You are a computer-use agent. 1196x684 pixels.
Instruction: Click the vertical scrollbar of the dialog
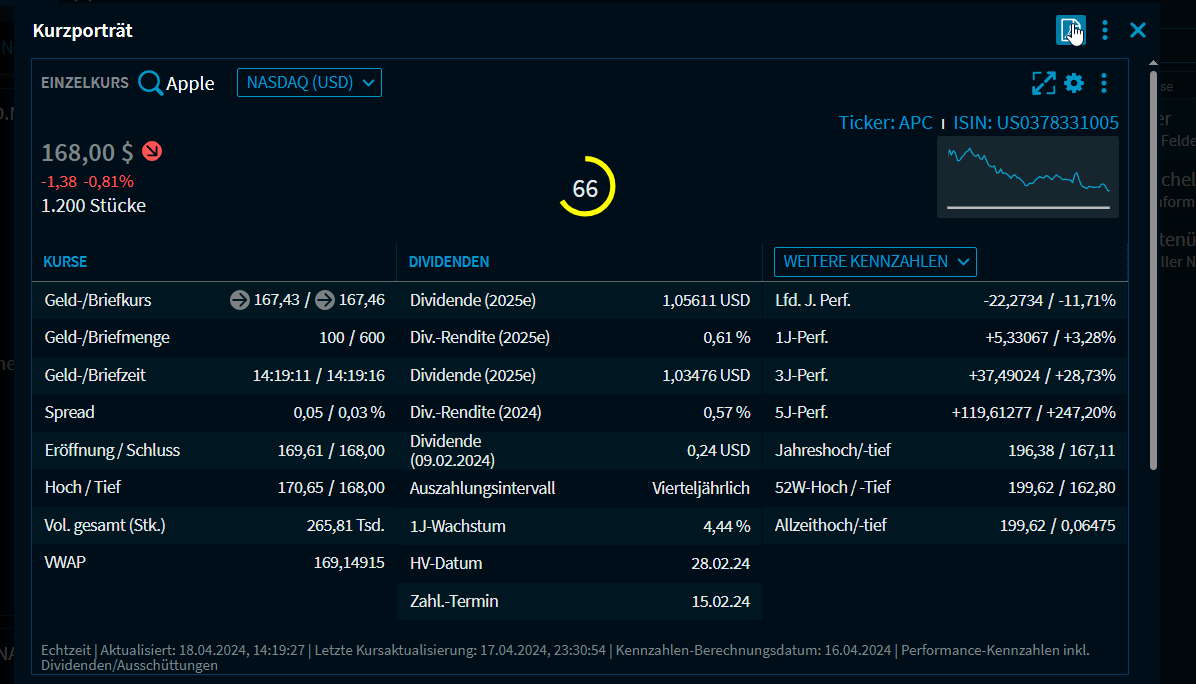coord(1153,270)
